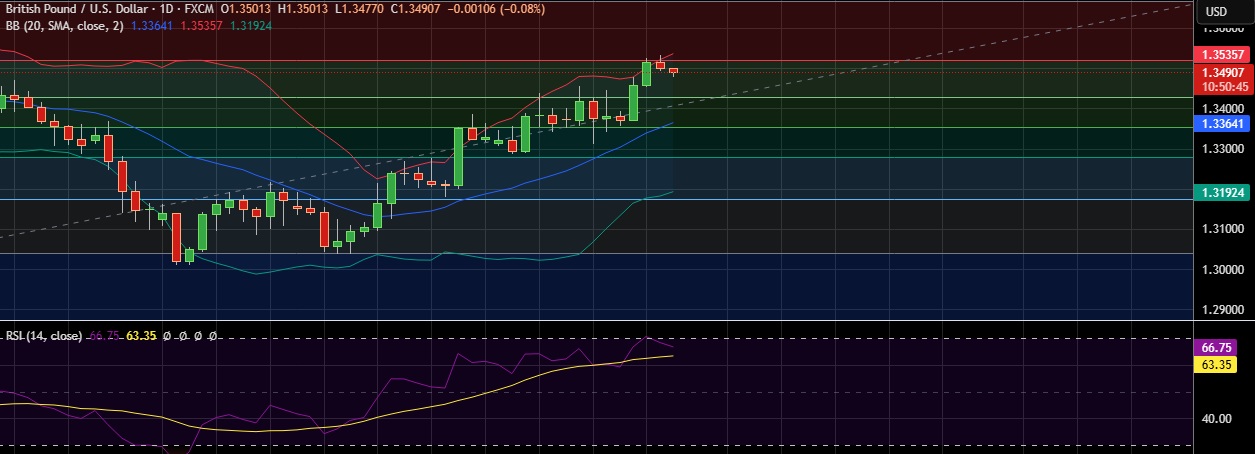Click the 1.34000 price scale tick
Screen dimensions: 1255x454
point(1222,109)
